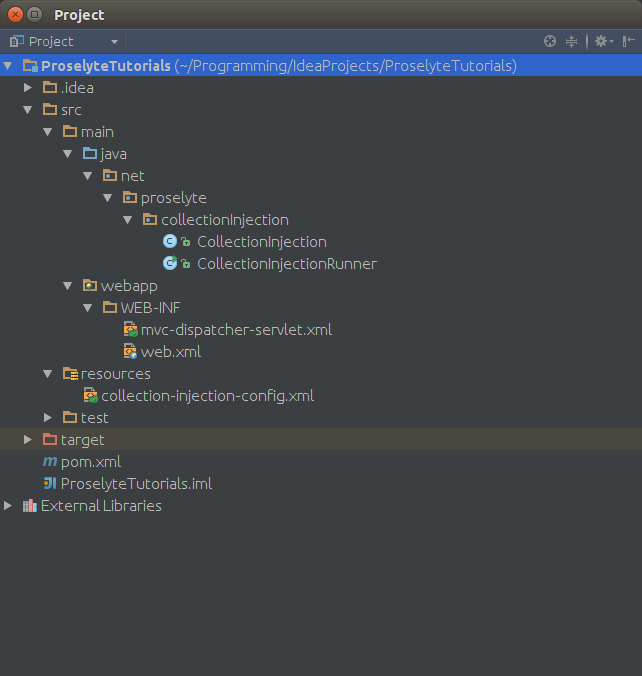
Task: Close the Project window
Action: click(15, 14)
